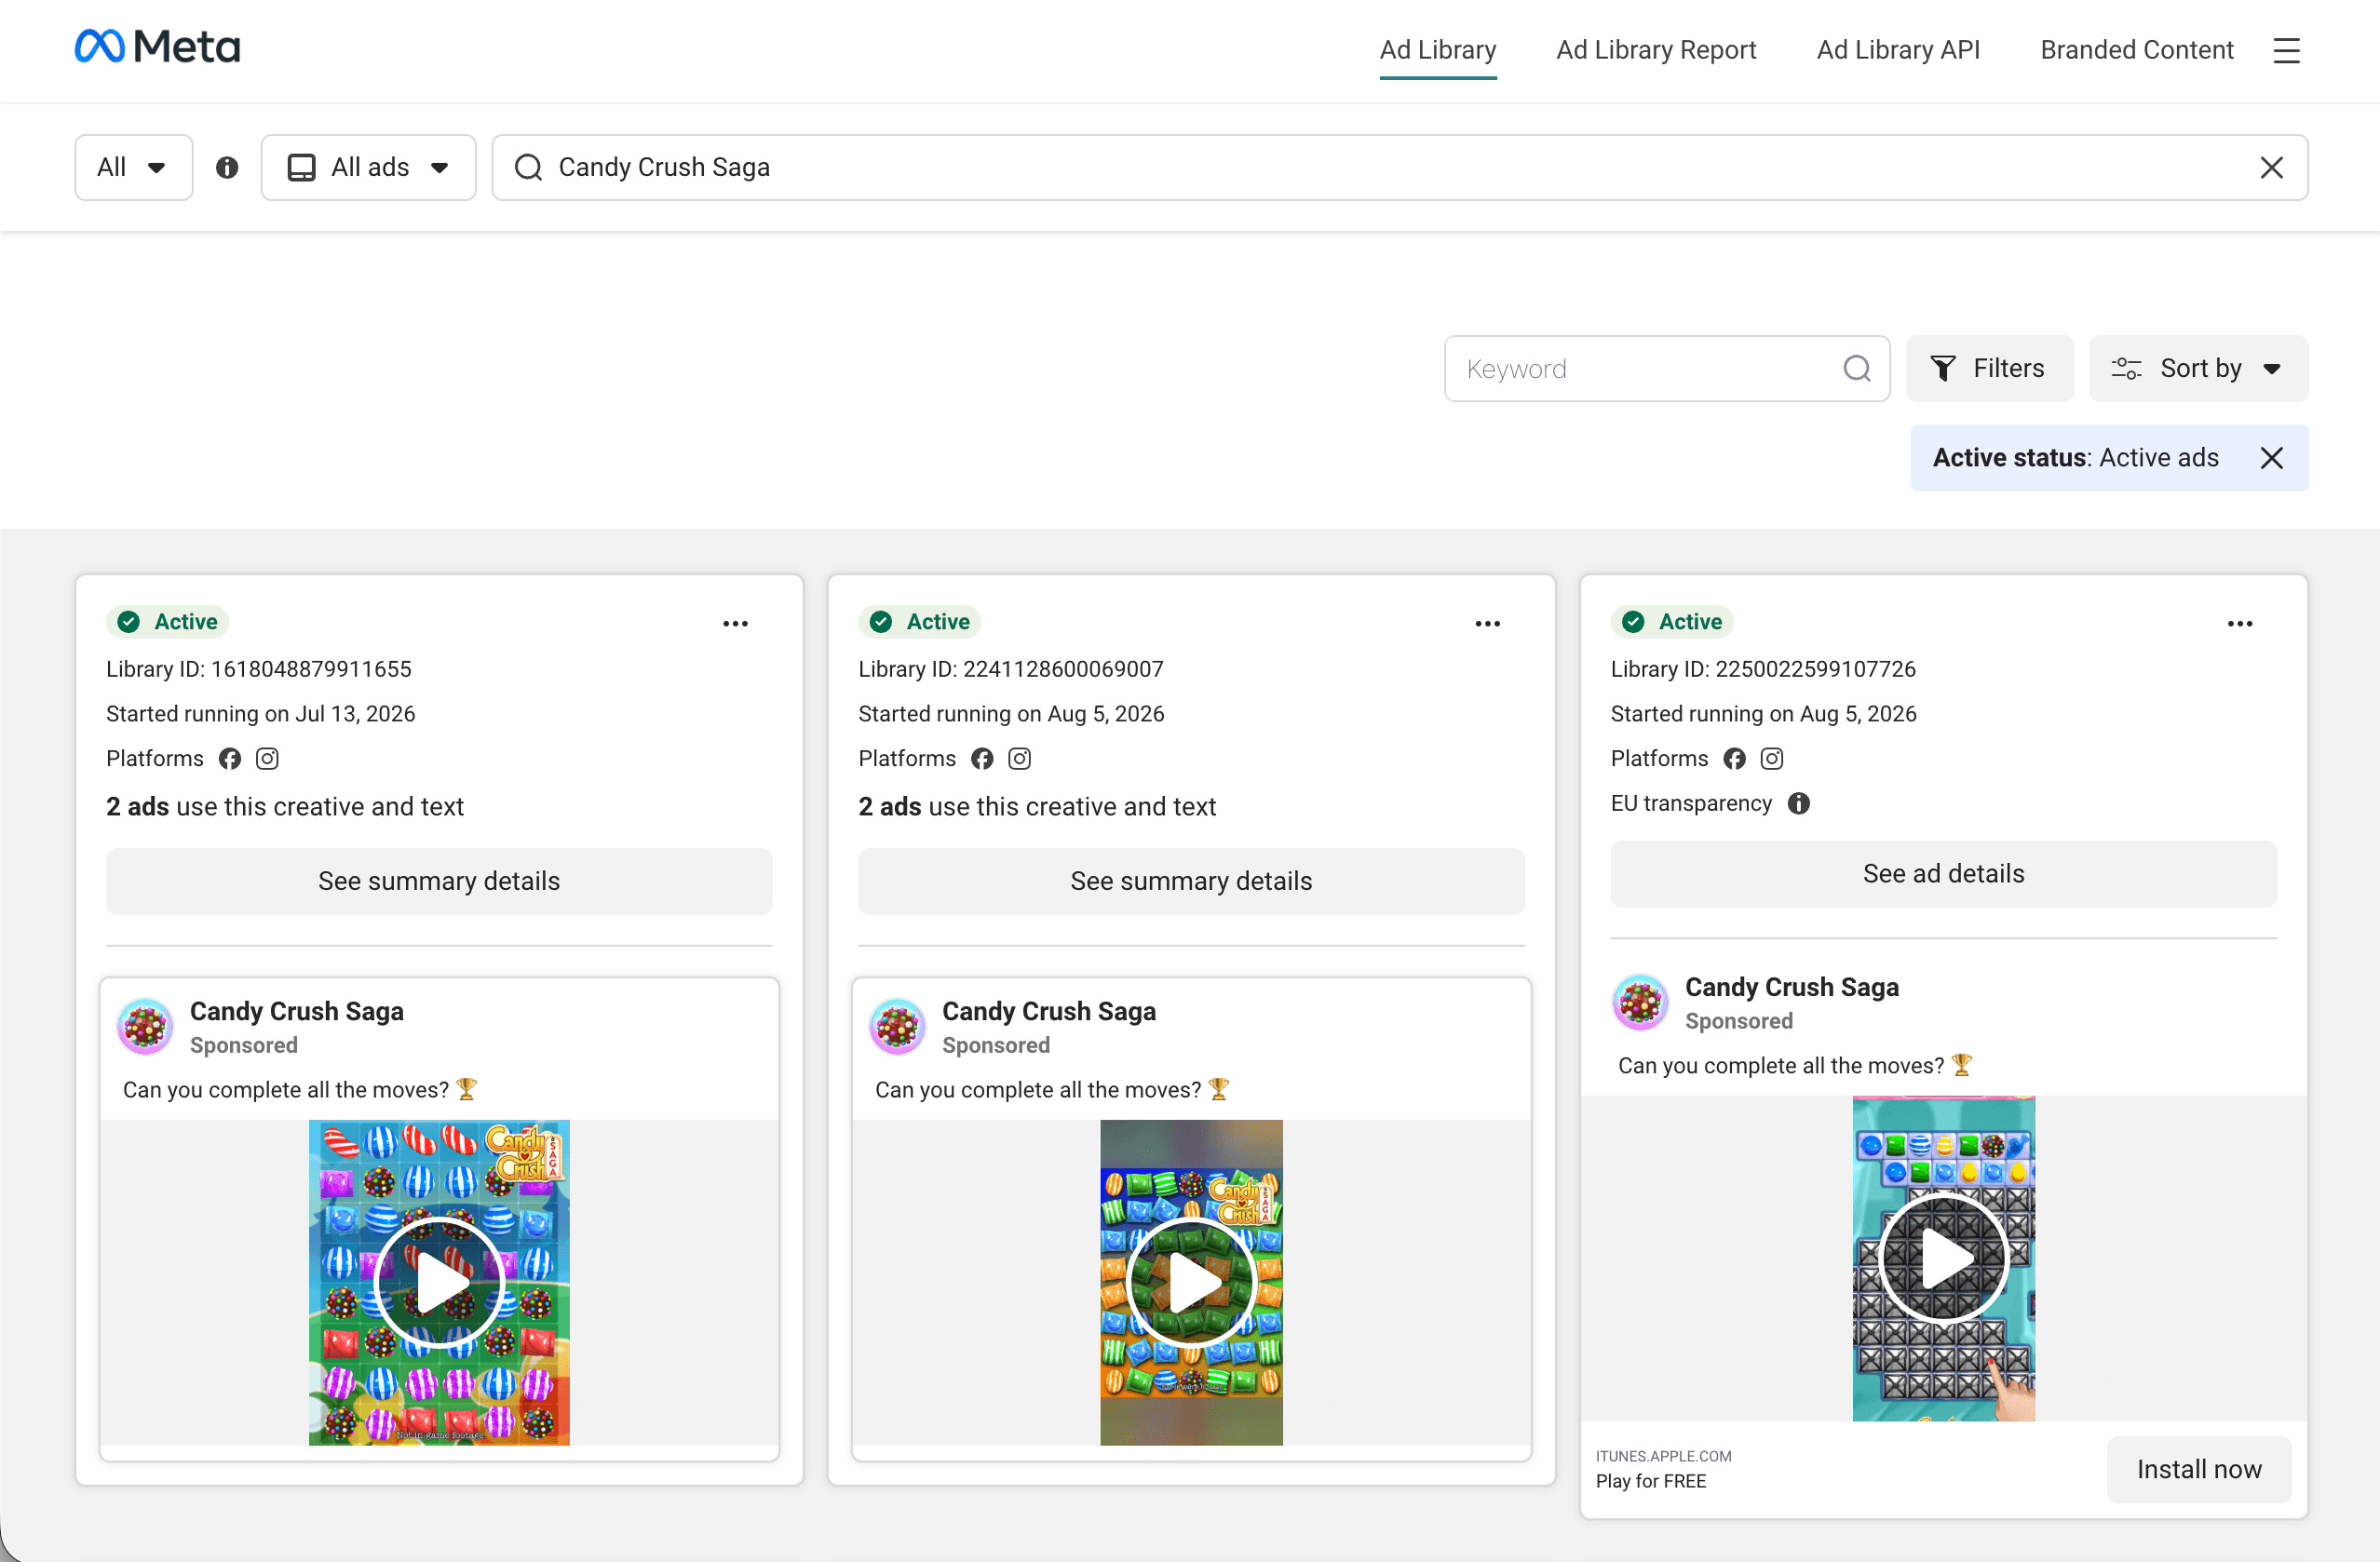The width and height of the screenshot is (2380, 1562).
Task: Click Facebook platform icon on Jul 13 ad
Action: click(230, 758)
